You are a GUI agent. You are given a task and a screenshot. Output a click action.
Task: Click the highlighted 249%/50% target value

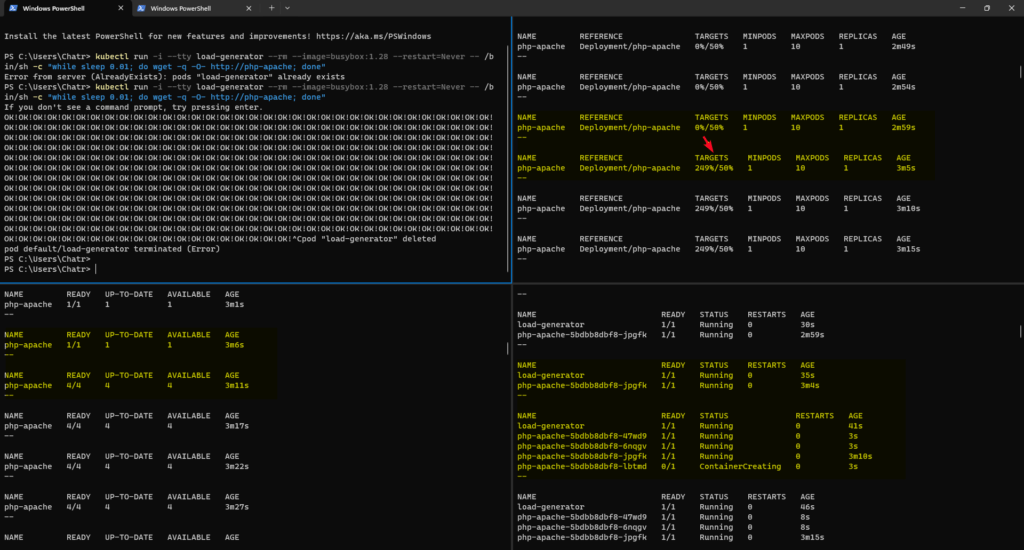click(x=713, y=168)
